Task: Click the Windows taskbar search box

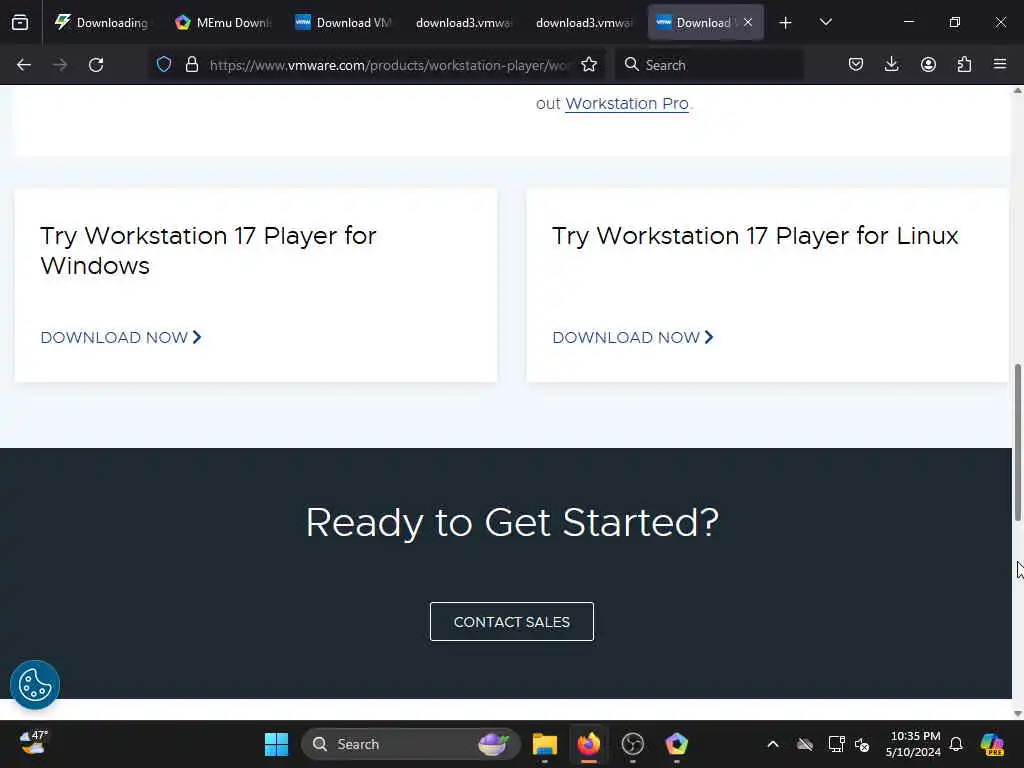Action: coord(410,744)
